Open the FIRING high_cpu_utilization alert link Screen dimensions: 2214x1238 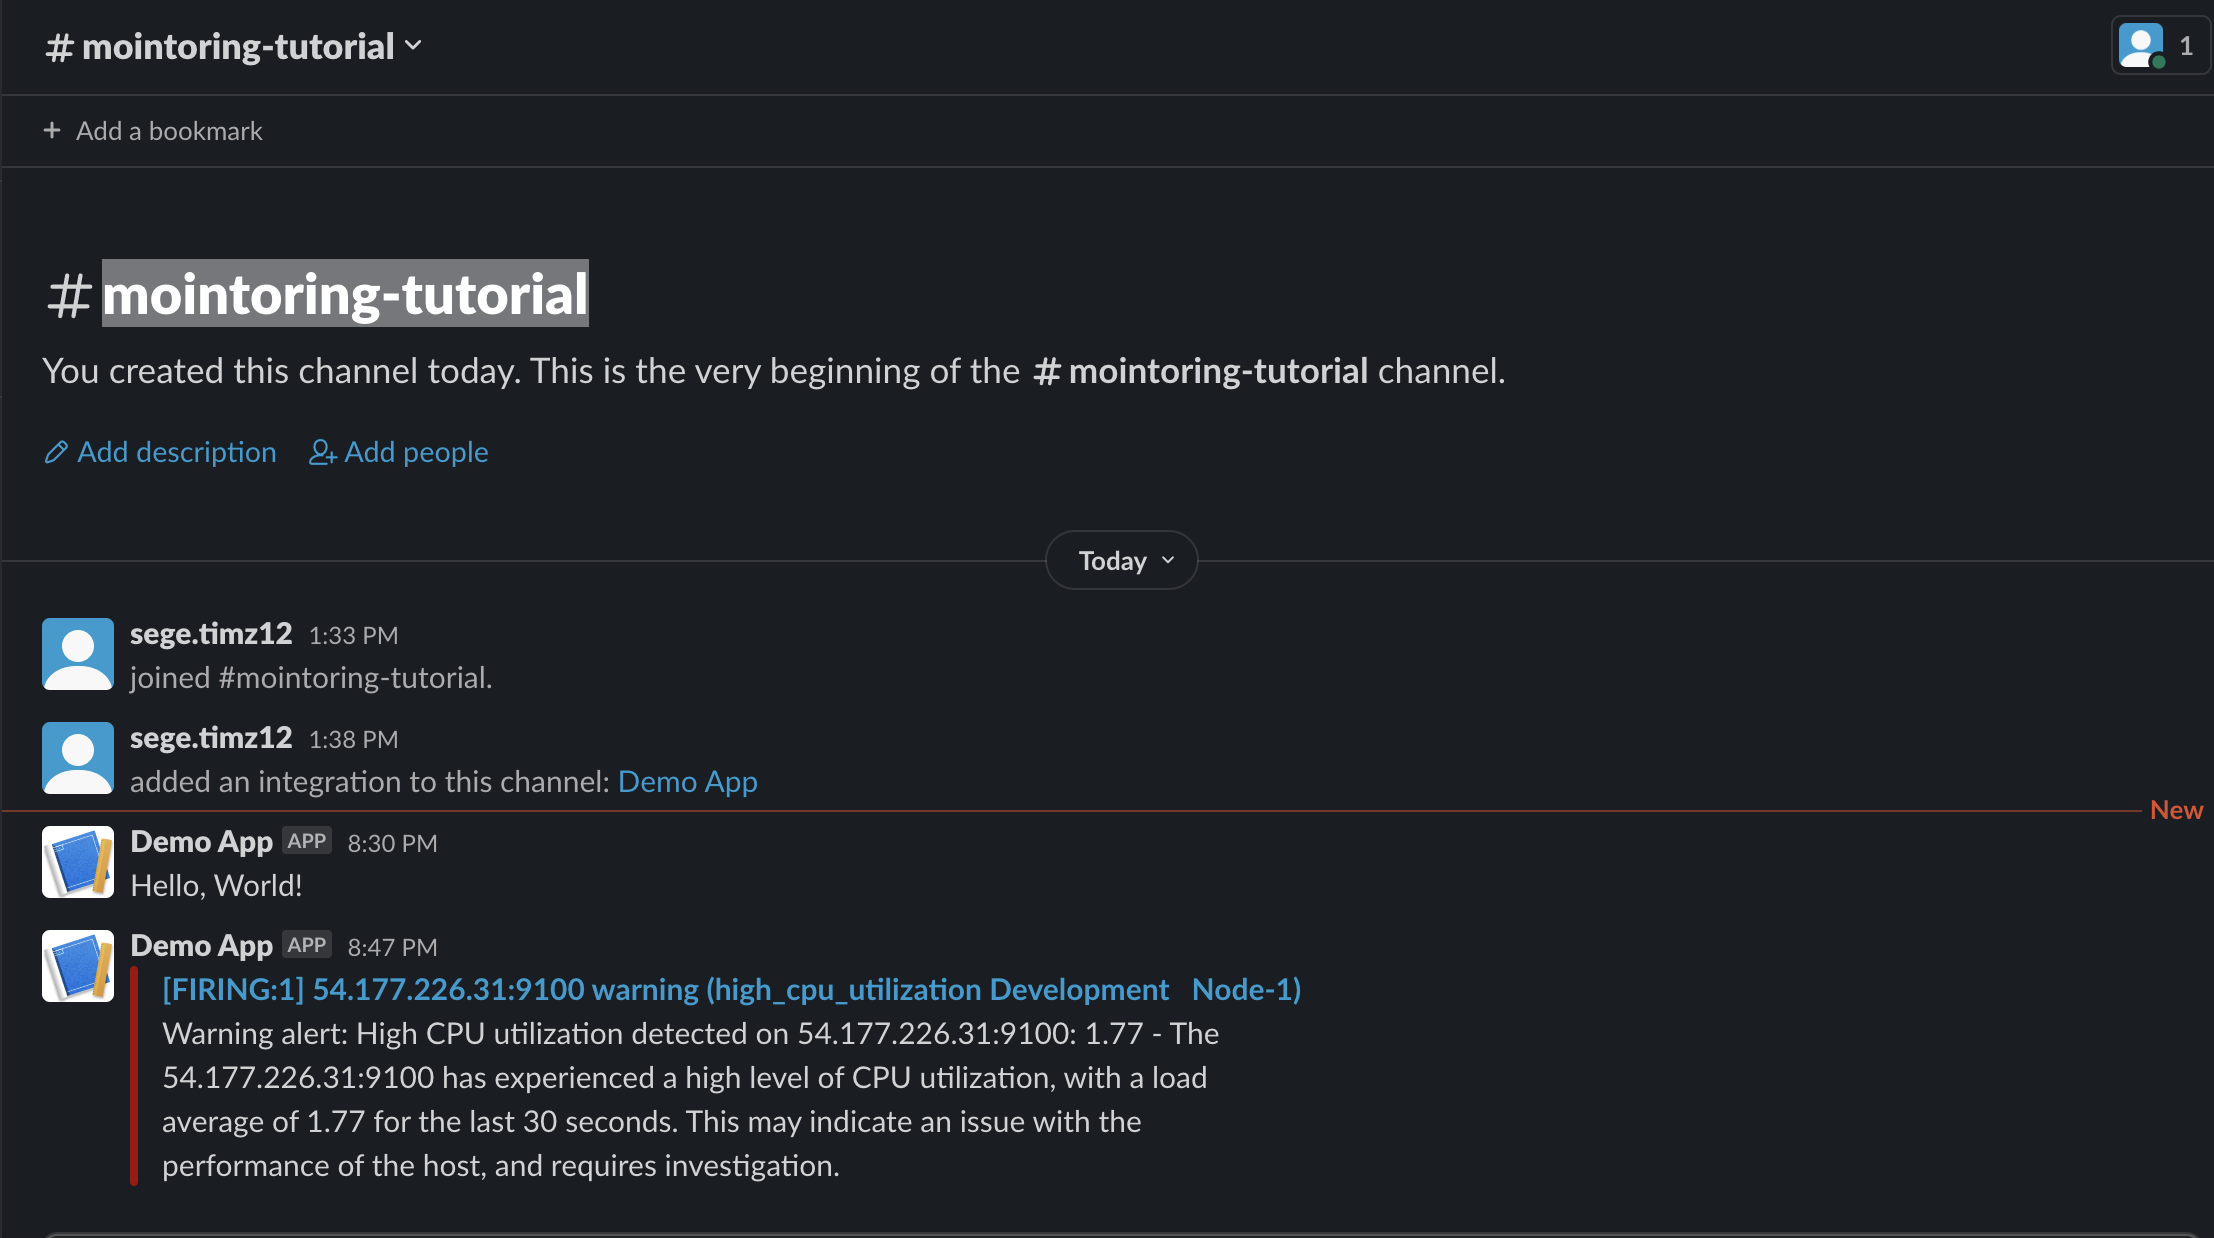click(731, 989)
